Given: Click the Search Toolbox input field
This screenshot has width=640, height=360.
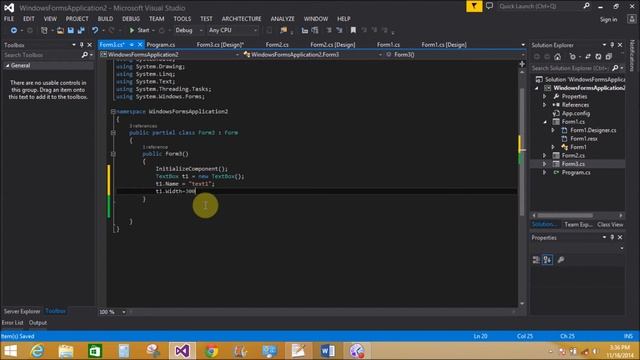Looking at the screenshot, I should click(x=42, y=55).
